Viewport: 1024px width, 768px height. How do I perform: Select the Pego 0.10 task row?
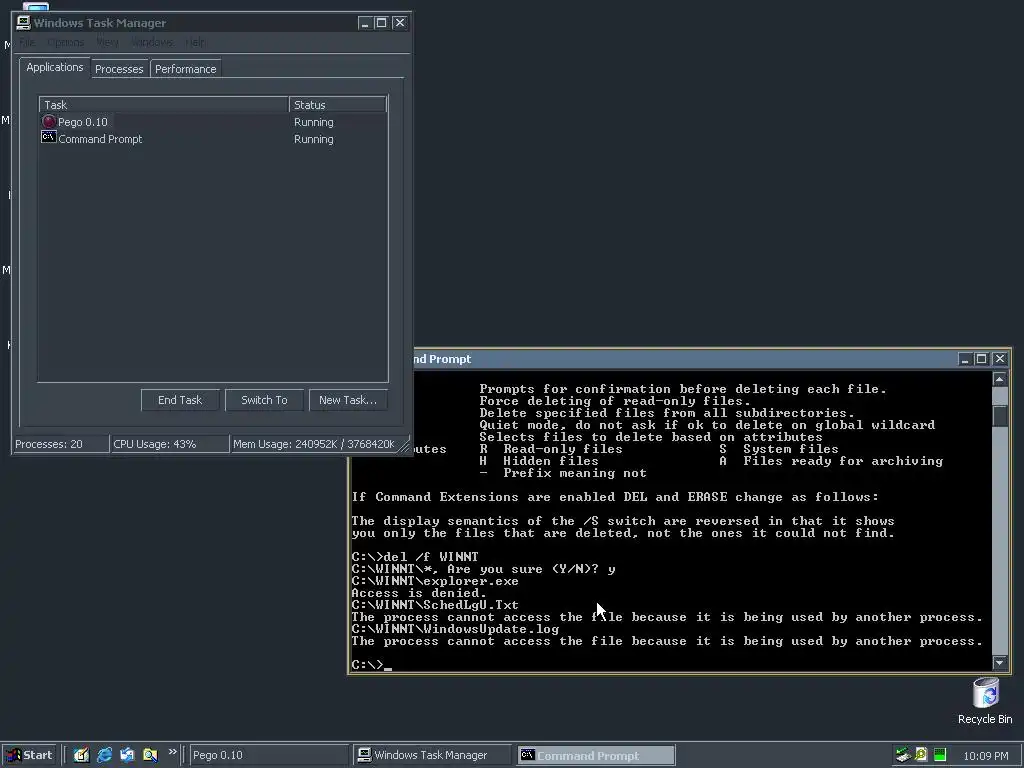(213, 122)
